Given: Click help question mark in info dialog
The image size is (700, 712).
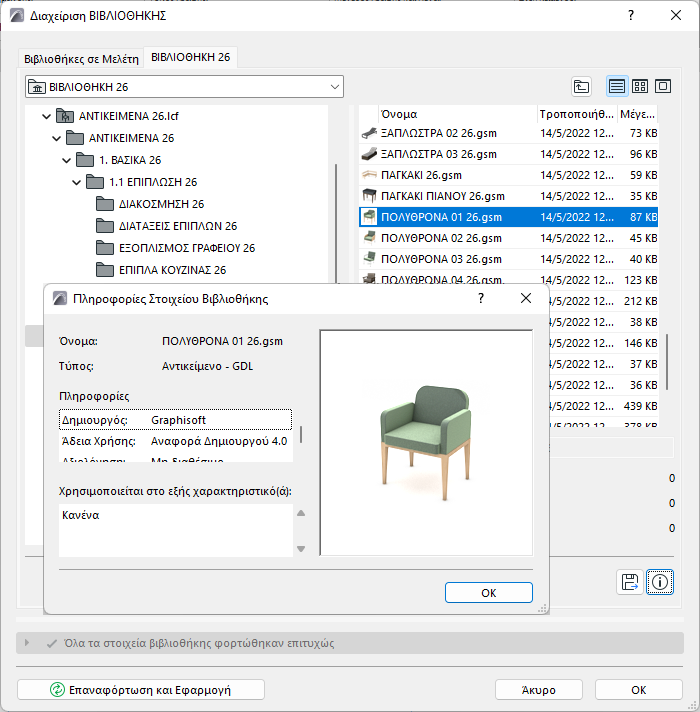Looking at the screenshot, I should point(481,298).
